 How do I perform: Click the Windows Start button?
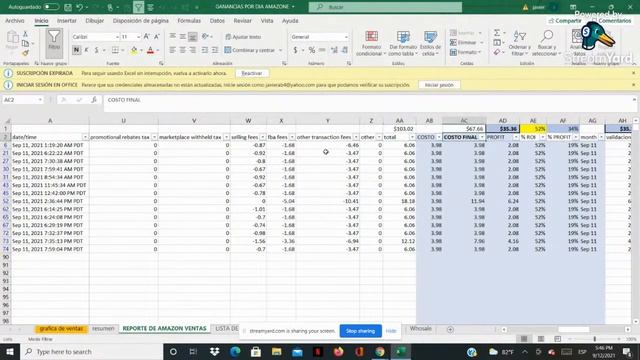point(10,351)
